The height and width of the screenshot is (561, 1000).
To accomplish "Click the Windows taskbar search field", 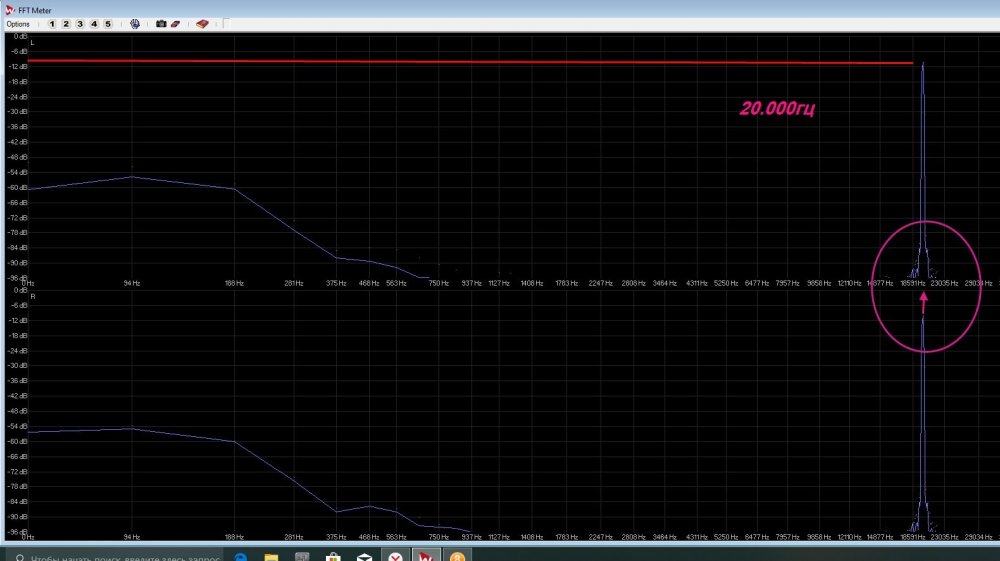I will [x=120, y=555].
